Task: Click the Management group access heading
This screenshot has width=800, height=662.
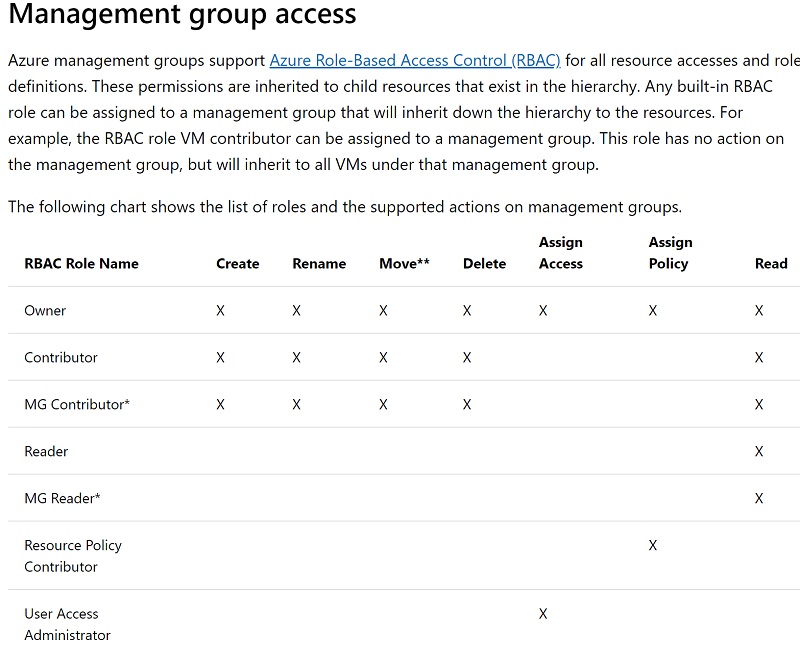Action: tap(182, 15)
